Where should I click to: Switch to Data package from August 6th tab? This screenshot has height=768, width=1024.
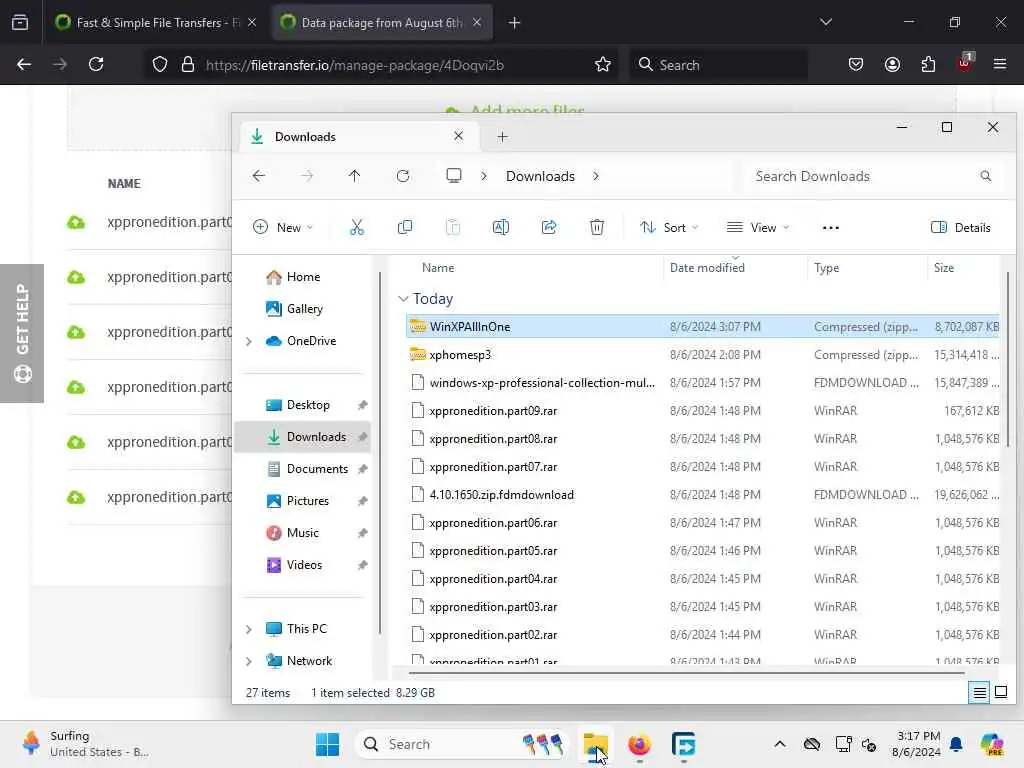point(382,22)
